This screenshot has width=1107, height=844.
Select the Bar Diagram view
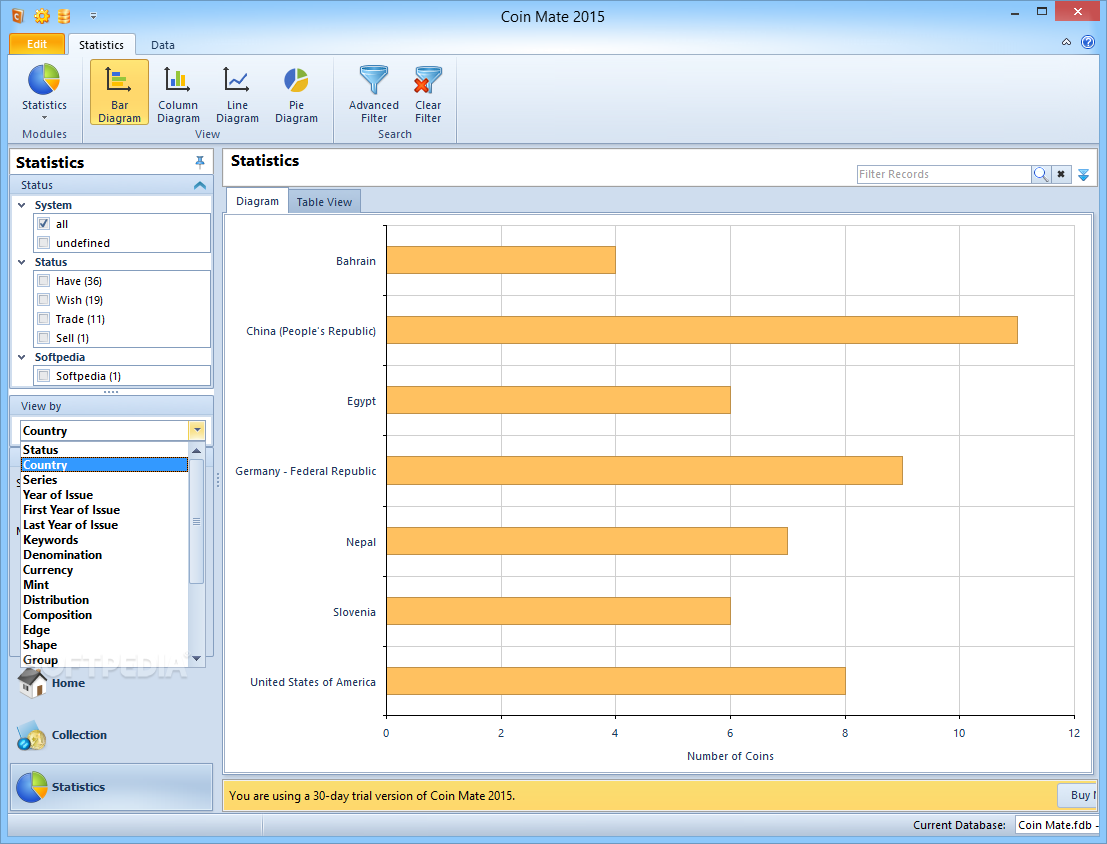coord(119,92)
